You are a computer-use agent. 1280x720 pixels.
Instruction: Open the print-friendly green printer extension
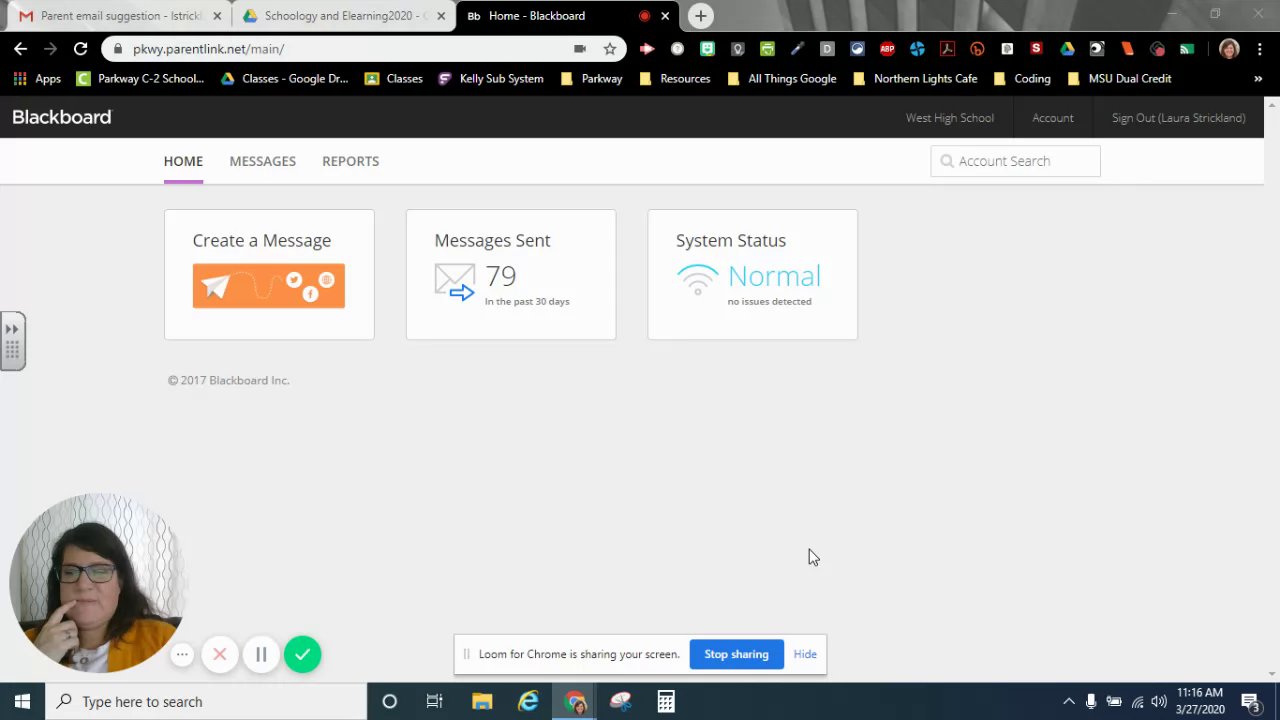pyautogui.click(x=767, y=48)
